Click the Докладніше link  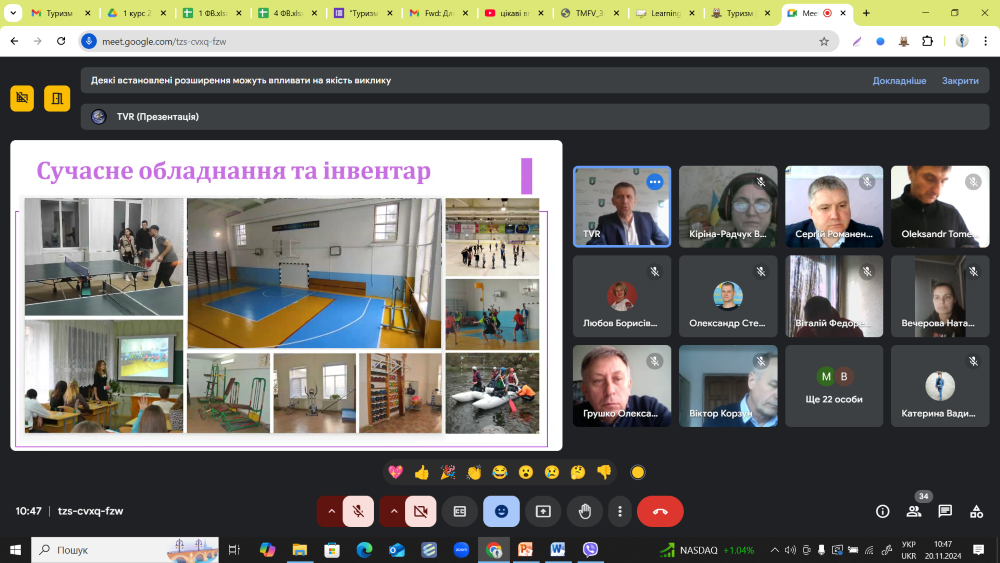click(899, 81)
